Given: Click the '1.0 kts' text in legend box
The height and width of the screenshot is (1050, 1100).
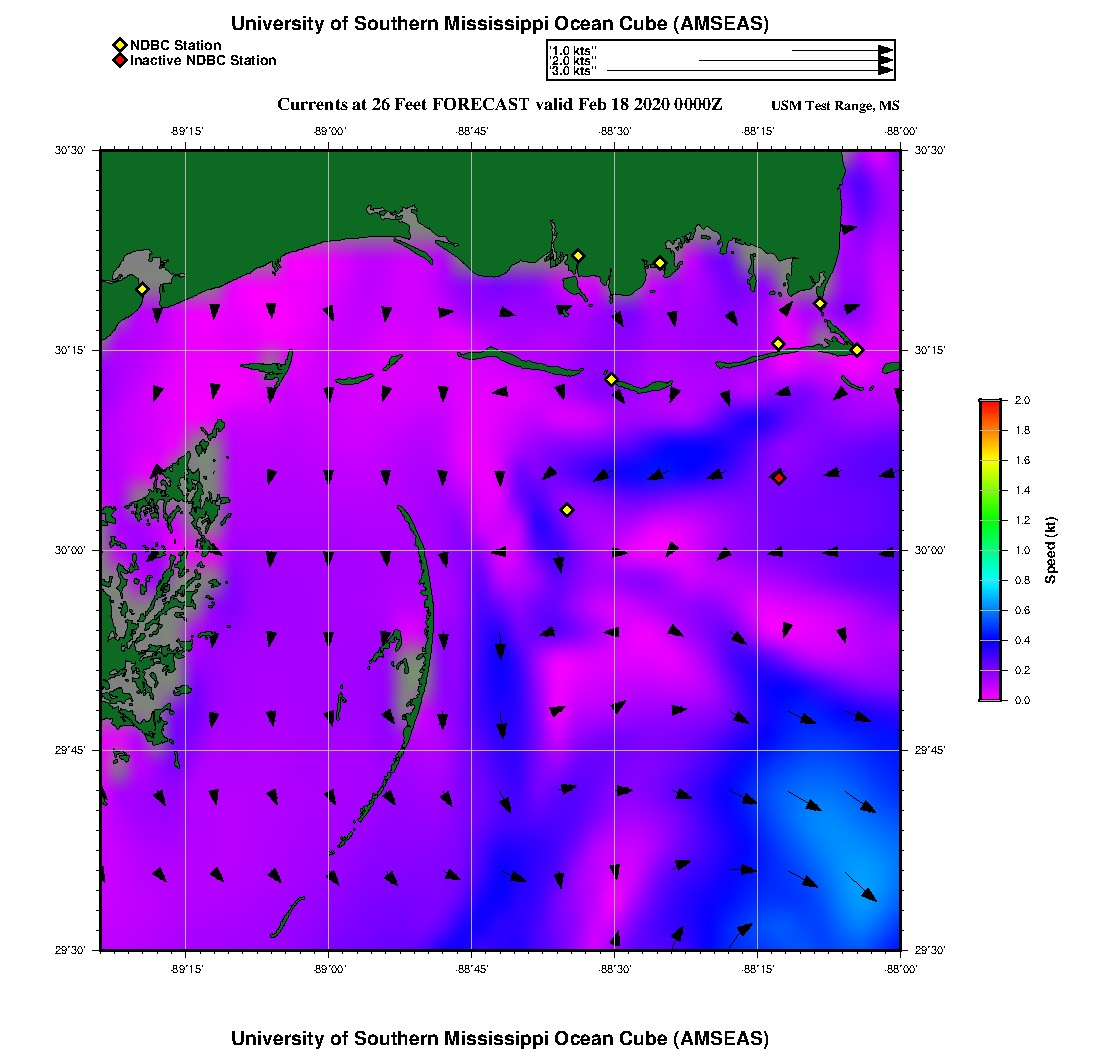Looking at the screenshot, I should point(573,51).
